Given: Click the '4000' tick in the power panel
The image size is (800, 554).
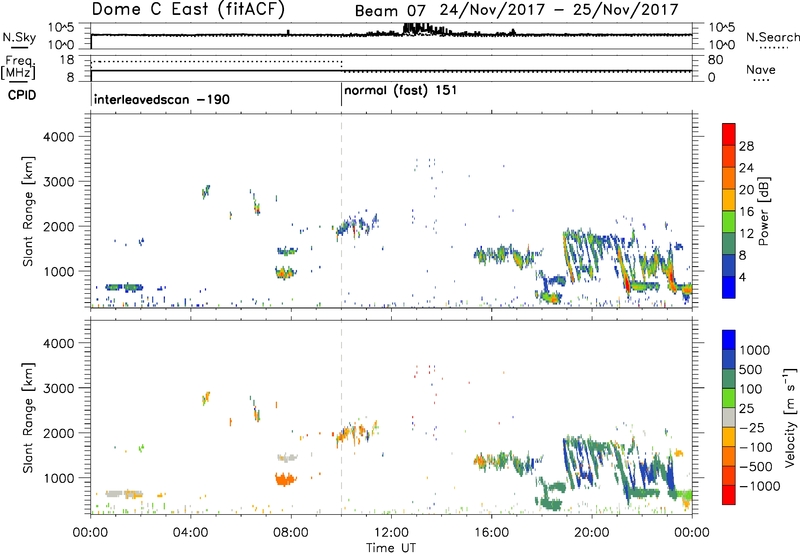Looking at the screenshot, I should (59, 137).
